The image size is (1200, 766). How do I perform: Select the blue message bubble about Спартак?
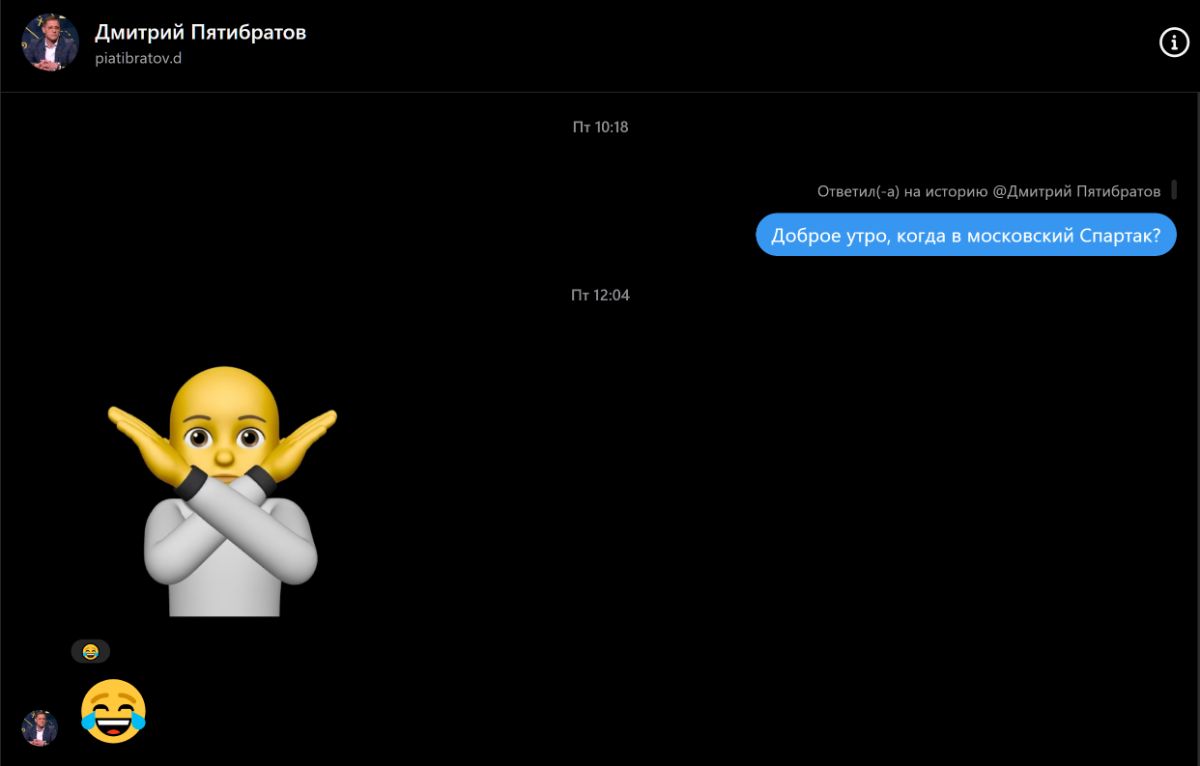click(x=965, y=235)
